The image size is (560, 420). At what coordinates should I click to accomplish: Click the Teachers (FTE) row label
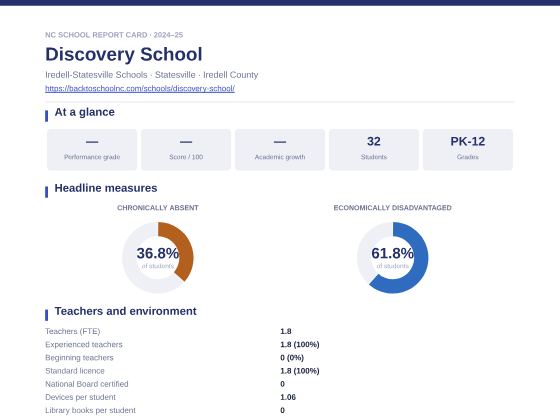[x=72, y=331]
